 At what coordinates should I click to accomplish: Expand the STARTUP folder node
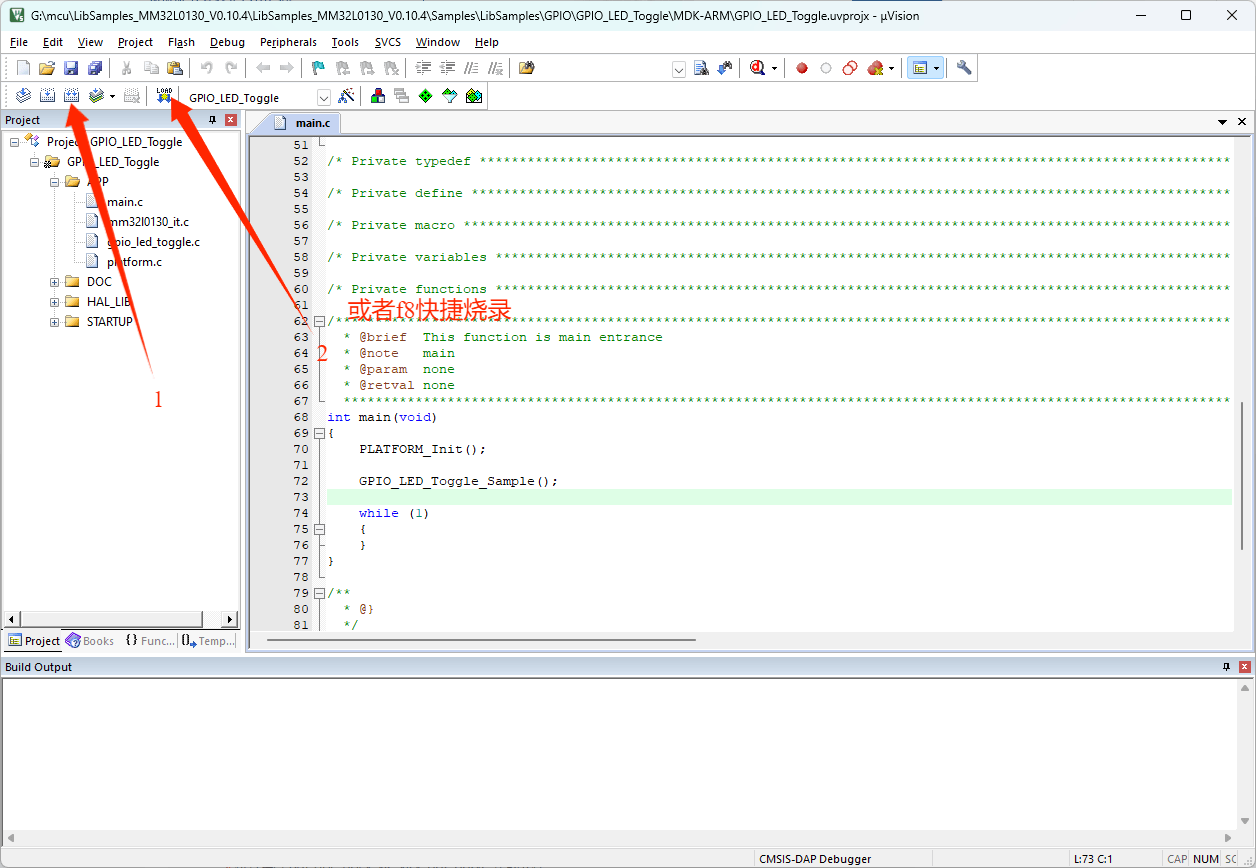[55, 322]
